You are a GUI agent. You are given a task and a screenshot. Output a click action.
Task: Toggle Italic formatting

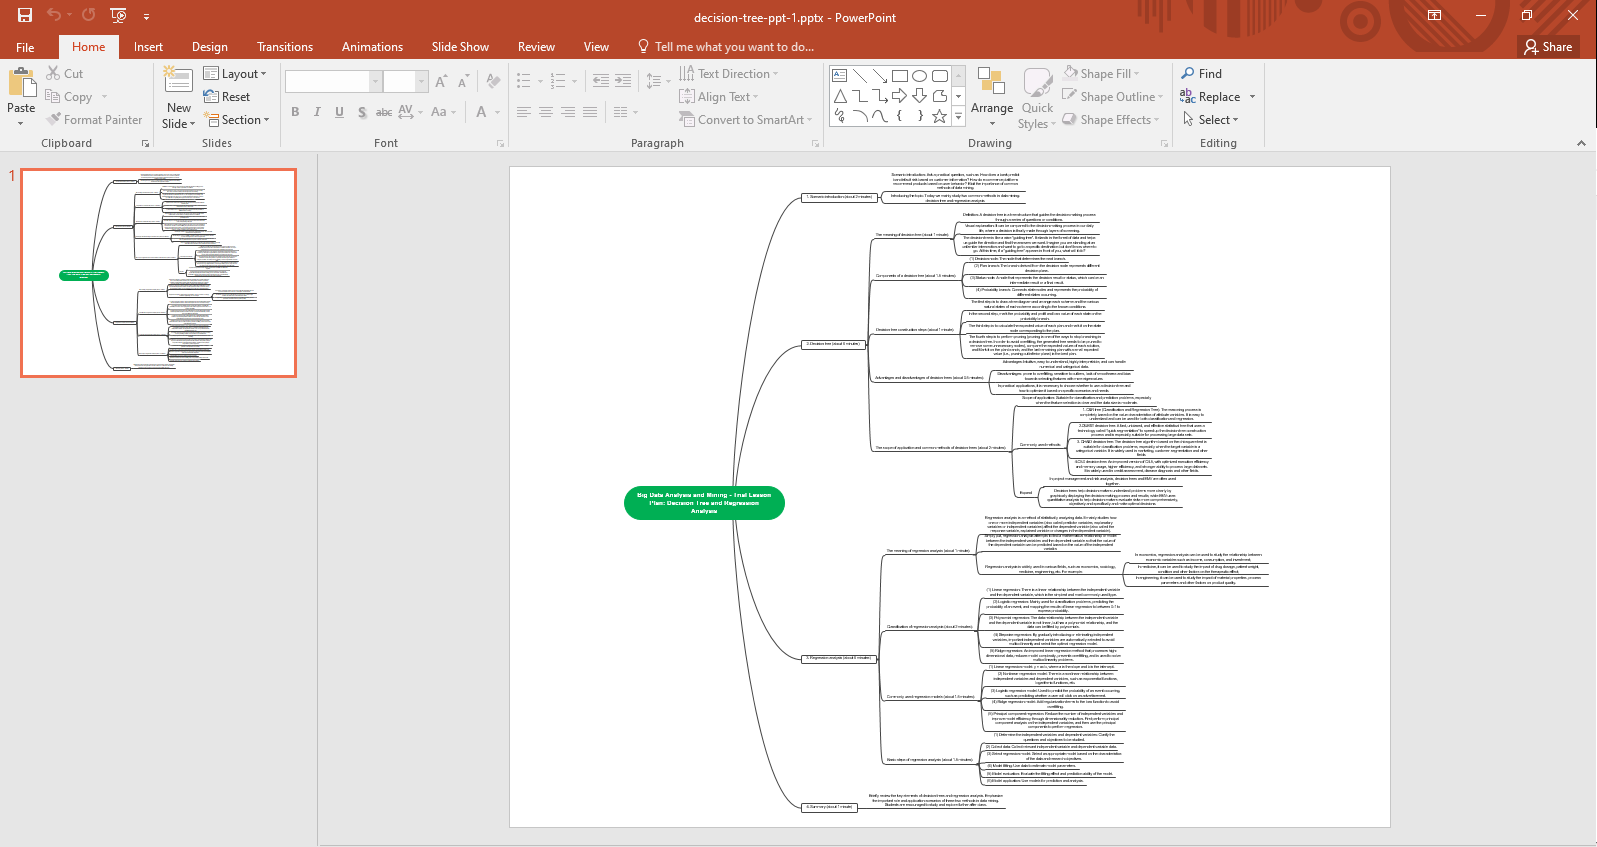pos(317,112)
